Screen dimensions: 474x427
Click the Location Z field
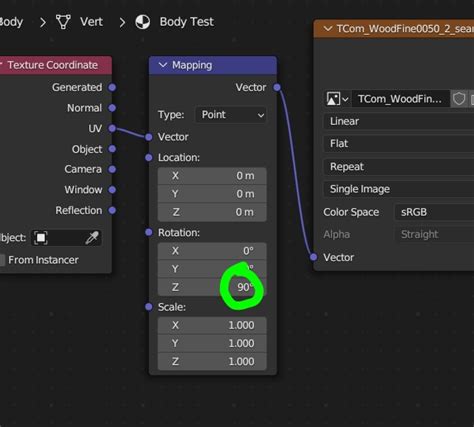(x=212, y=212)
